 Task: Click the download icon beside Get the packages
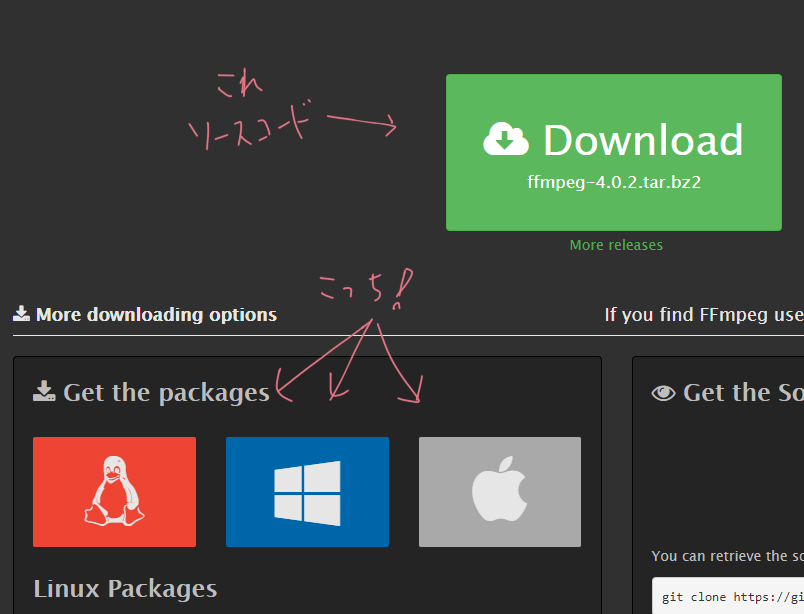44,391
